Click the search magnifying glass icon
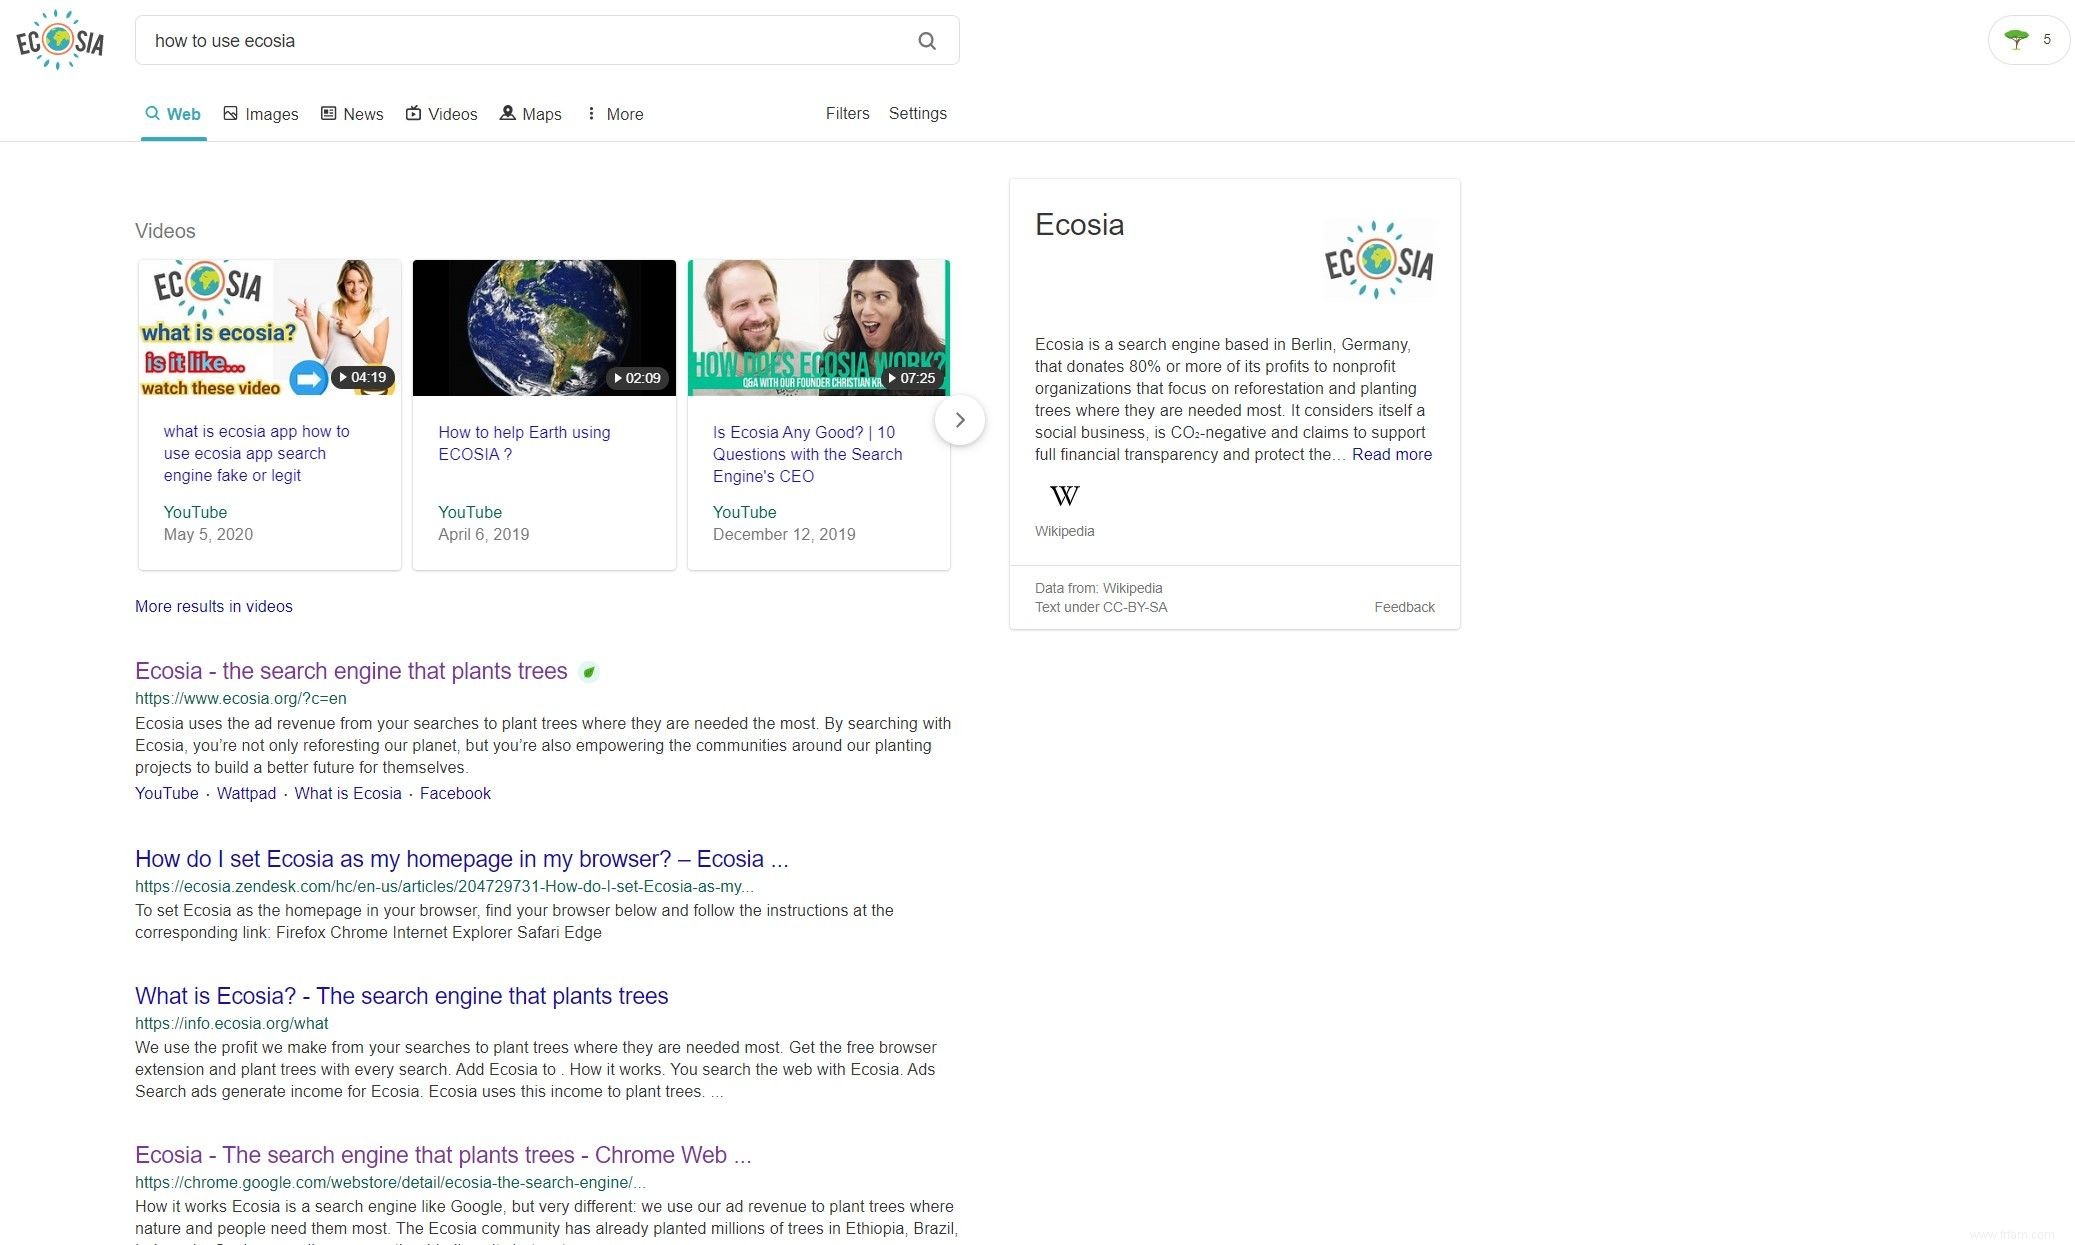The width and height of the screenshot is (2075, 1245). (926, 40)
